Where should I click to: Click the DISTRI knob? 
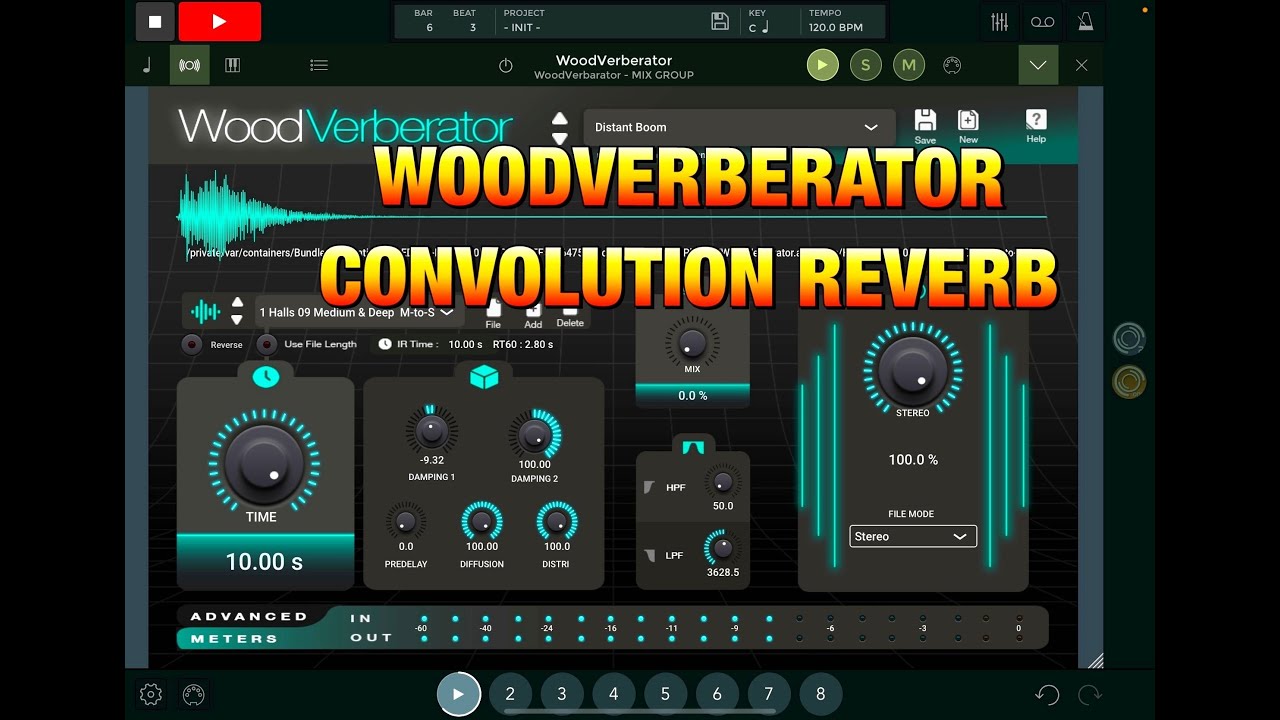556,521
